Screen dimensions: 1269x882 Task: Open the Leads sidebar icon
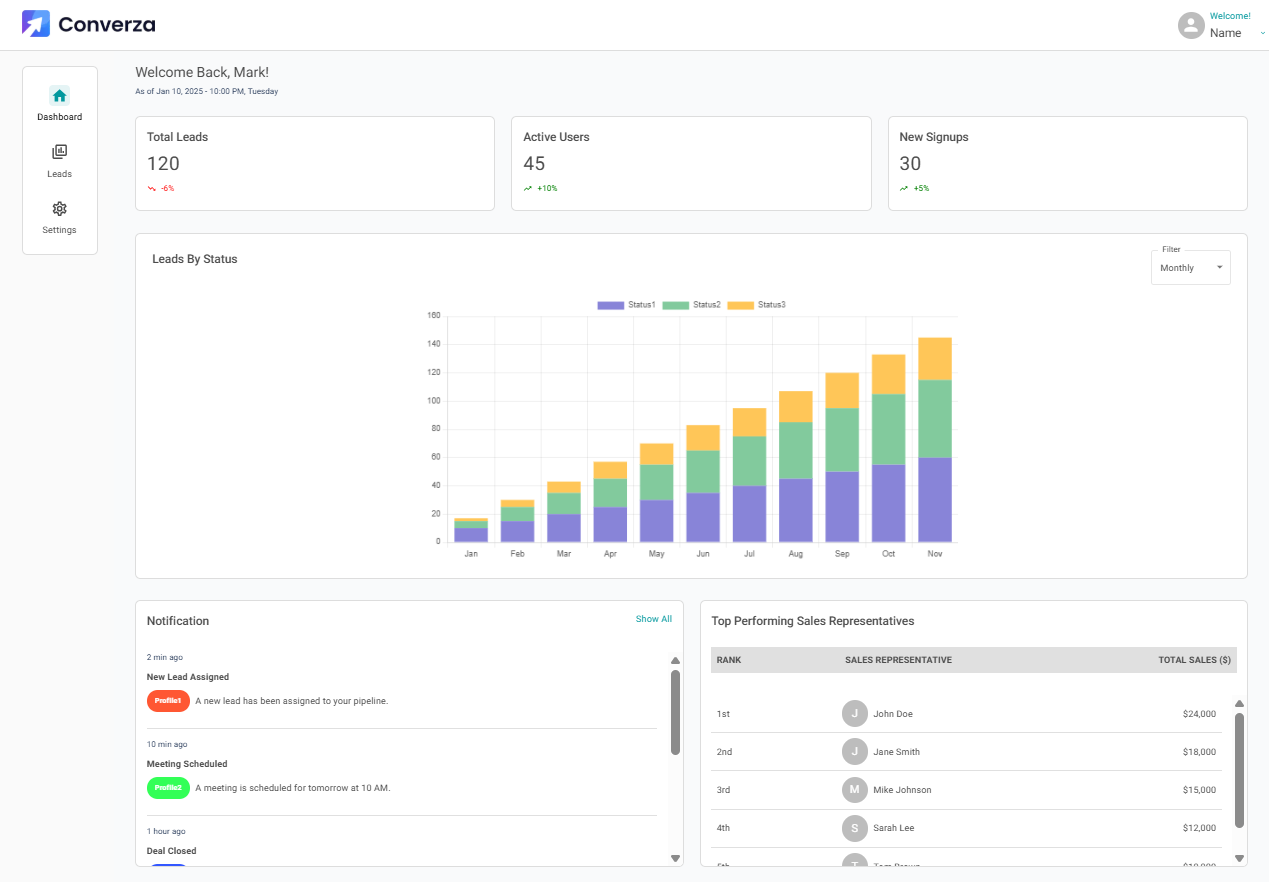[59, 152]
